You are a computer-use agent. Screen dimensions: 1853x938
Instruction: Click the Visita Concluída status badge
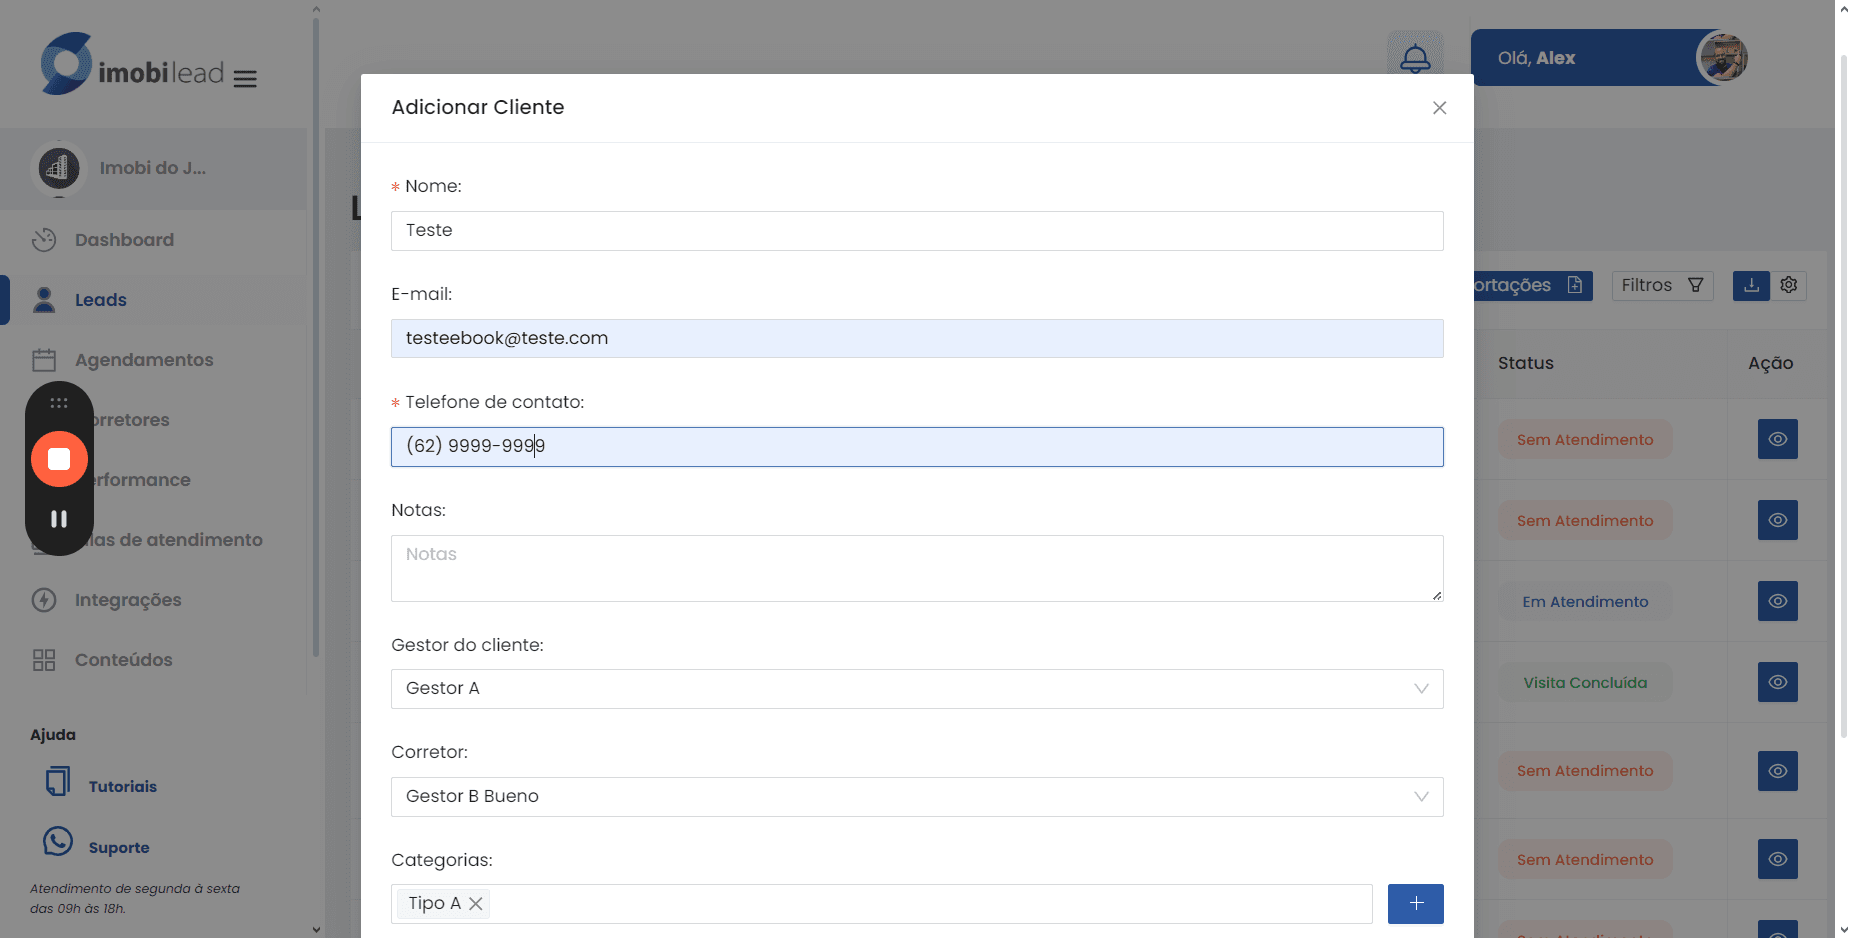[1585, 682]
